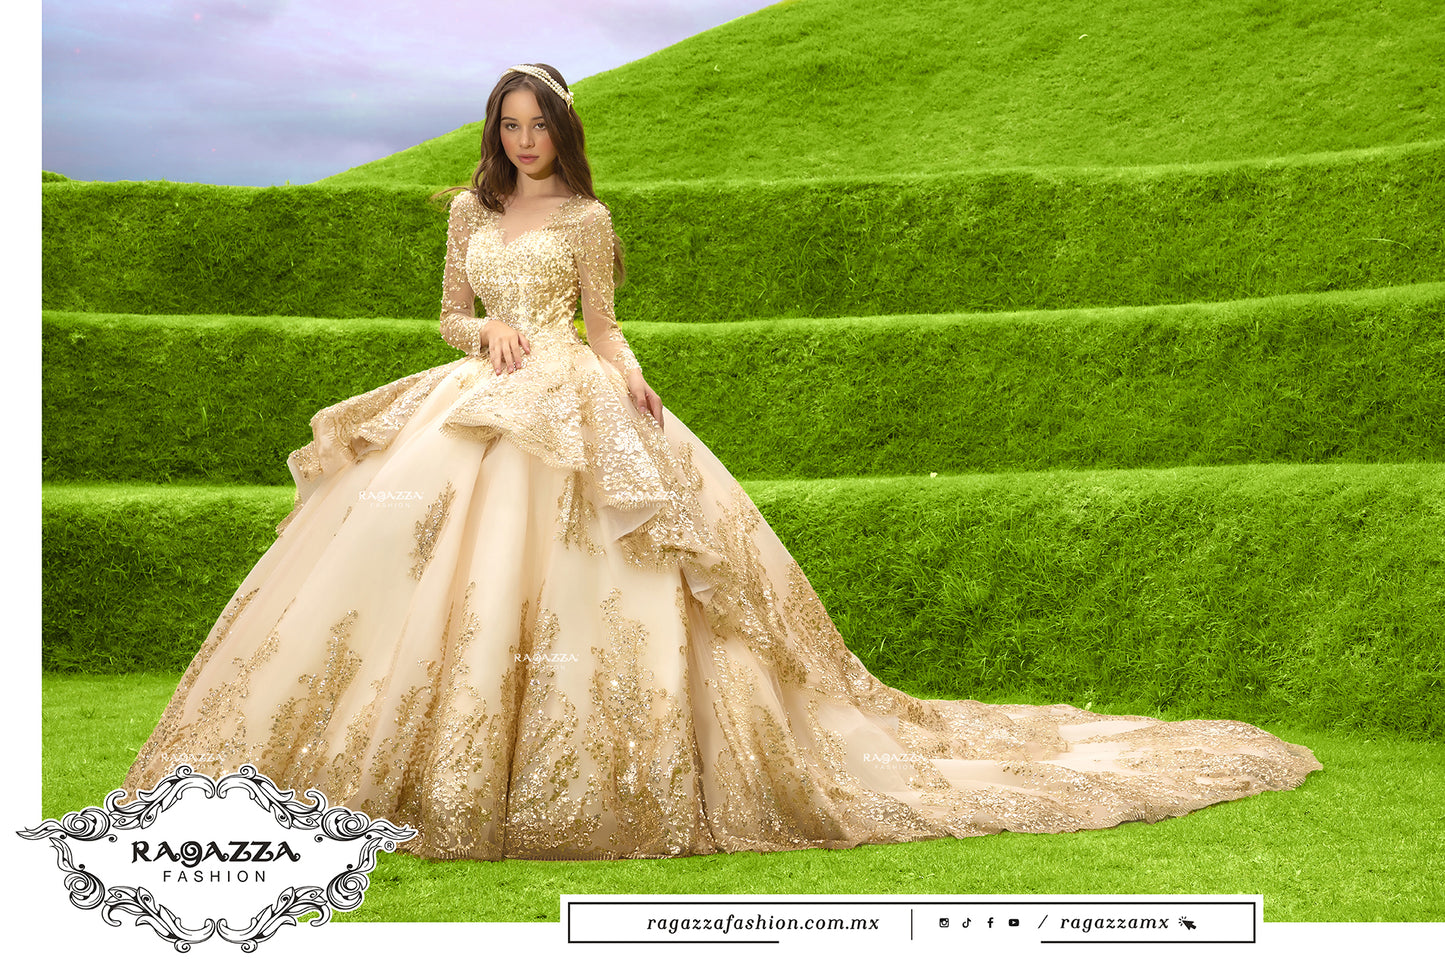Click the ragazzamx social handle text
1445x964 pixels.
[x=1114, y=922]
